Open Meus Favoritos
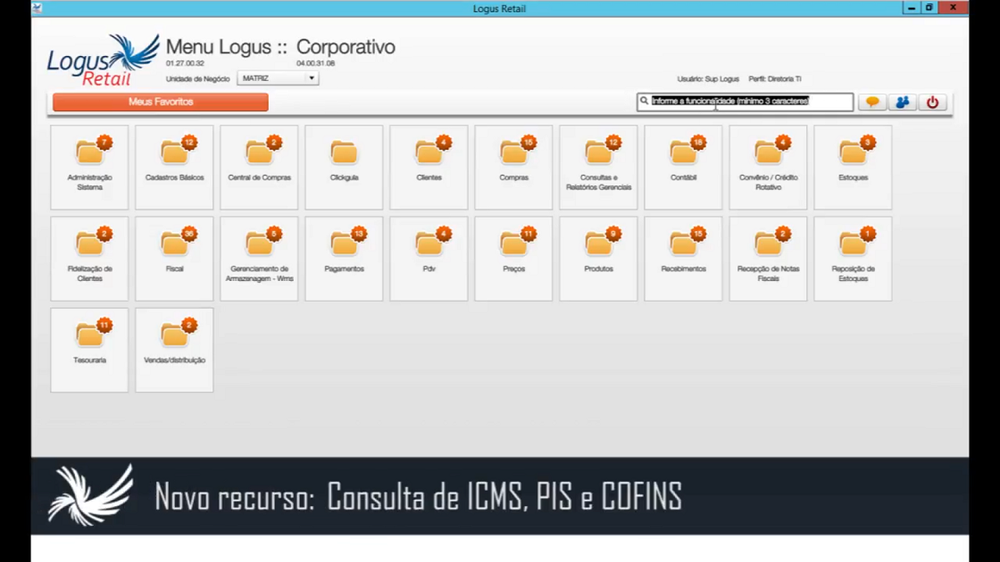Screen dimensions: 1000x562 point(161,102)
